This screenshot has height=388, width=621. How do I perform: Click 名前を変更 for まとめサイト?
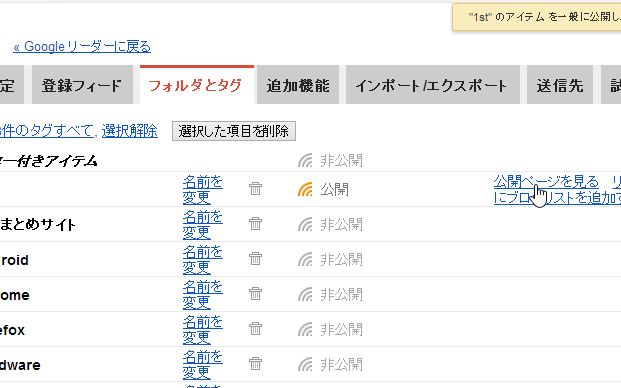(202, 224)
